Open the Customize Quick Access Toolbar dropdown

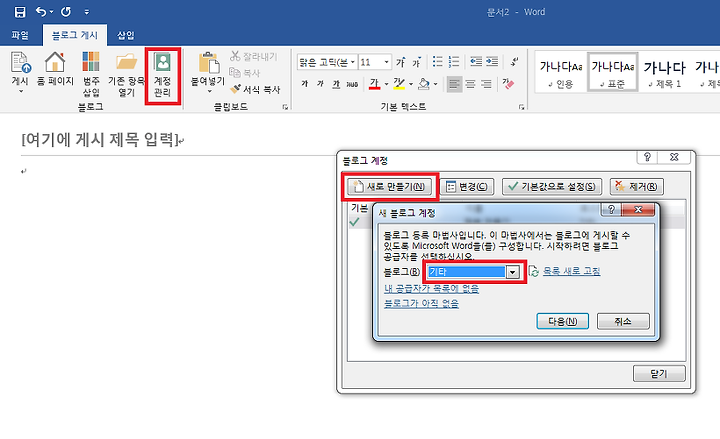coord(87,12)
